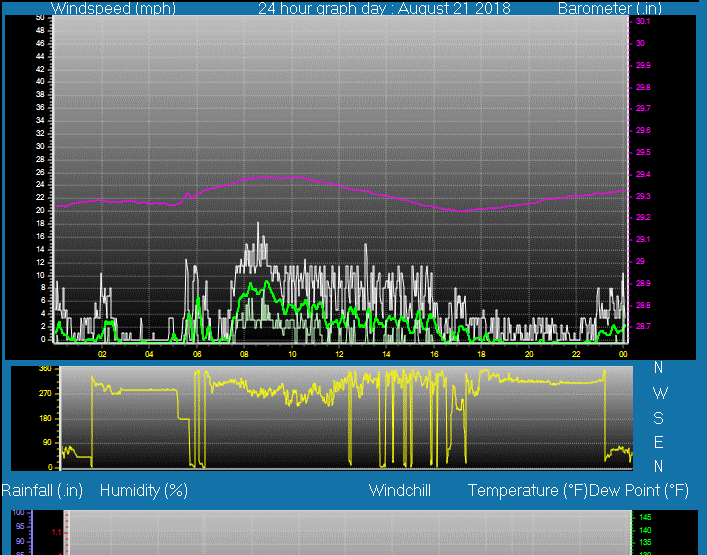The width and height of the screenshot is (707, 555).
Task: Click hour label 12 on time axis
Action: pos(339,354)
